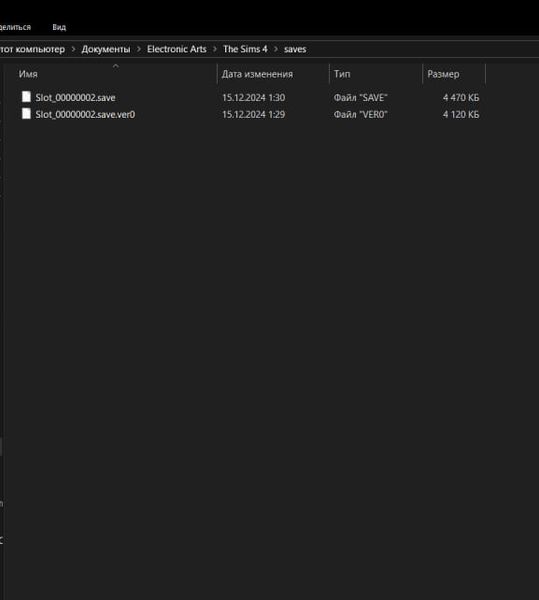Click the saves breadcrumb segment
This screenshot has height=600, width=539.
[x=295, y=49]
